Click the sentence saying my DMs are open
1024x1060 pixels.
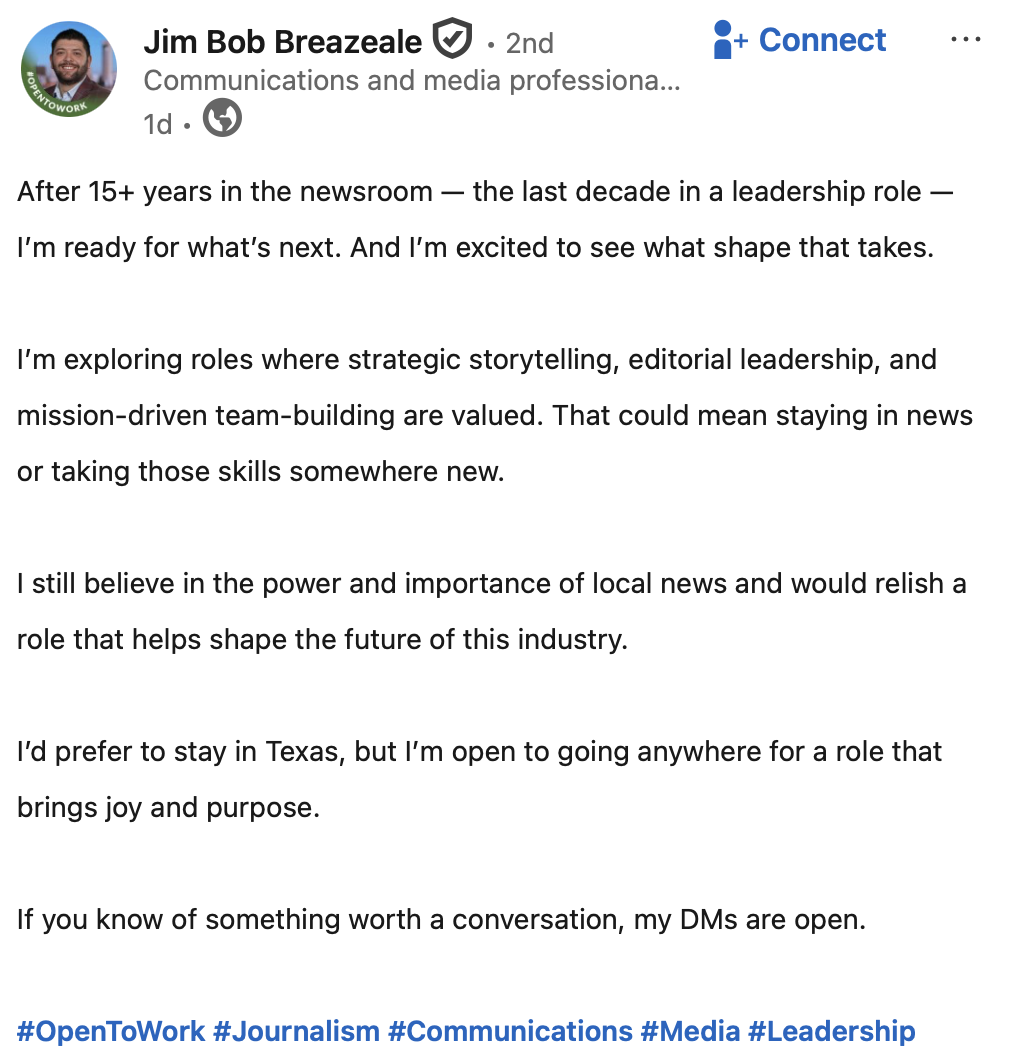click(441, 919)
